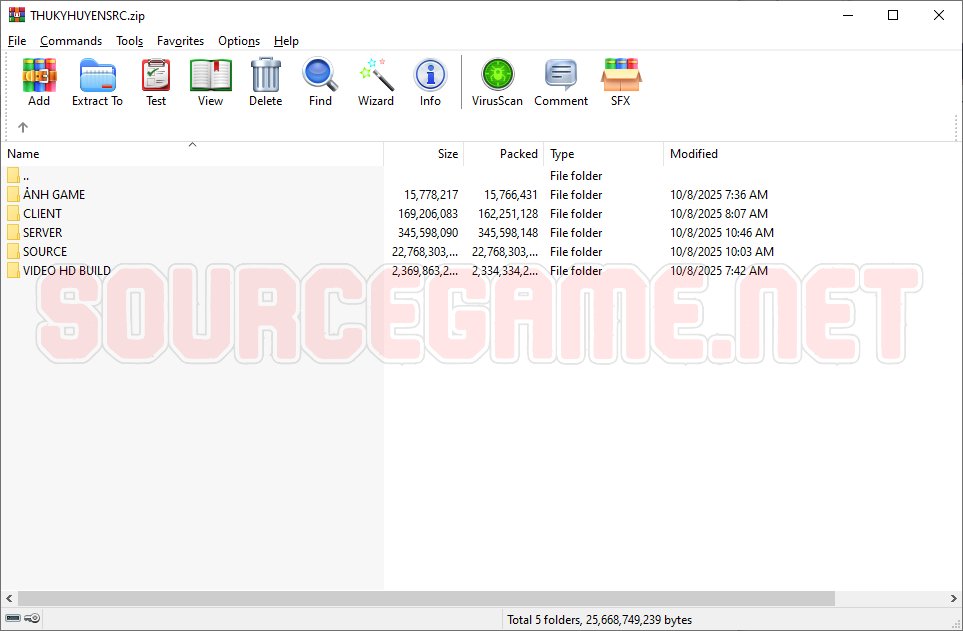Show archive Info
This screenshot has height=631, width=963.
pos(430,81)
